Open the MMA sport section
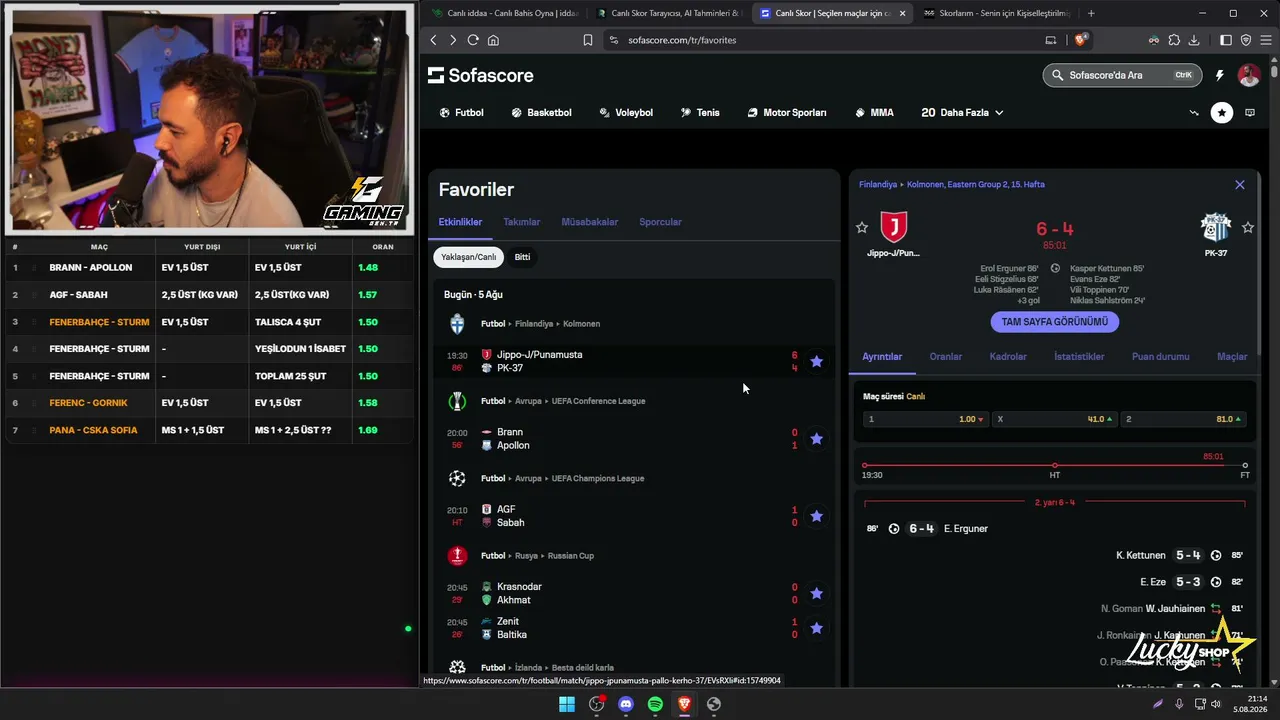 (x=875, y=113)
